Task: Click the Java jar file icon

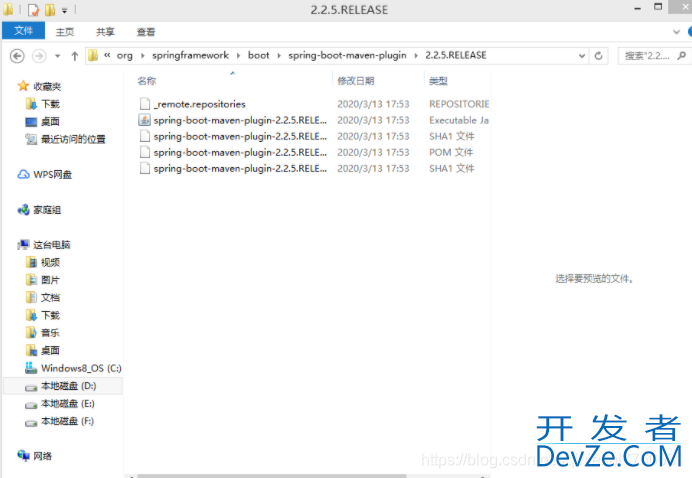Action: pyautogui.click(x=144, y=120)
